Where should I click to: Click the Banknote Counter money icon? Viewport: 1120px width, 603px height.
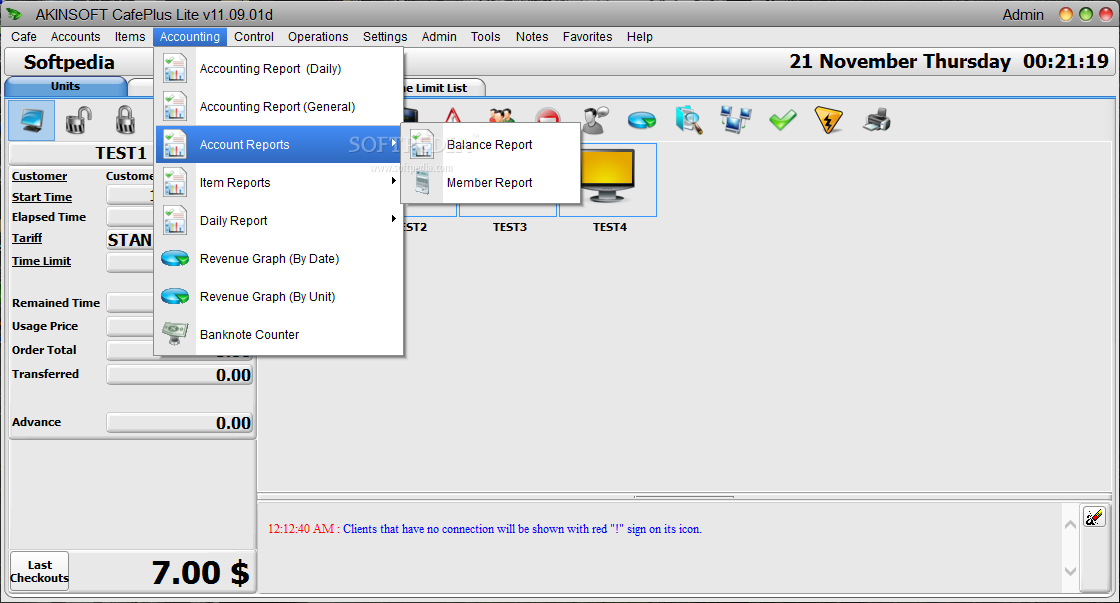point(175,334)
